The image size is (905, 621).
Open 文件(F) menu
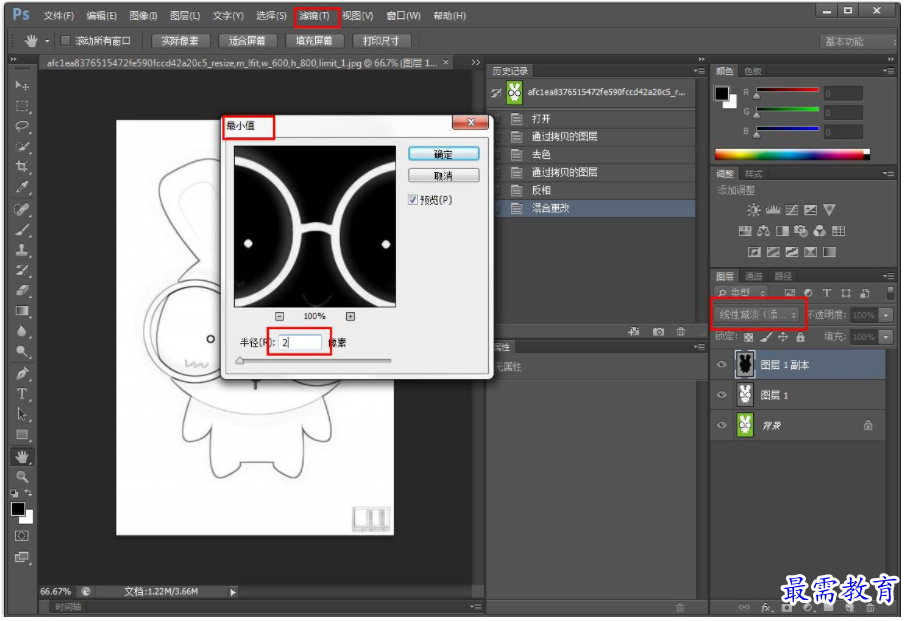point(59,16)
